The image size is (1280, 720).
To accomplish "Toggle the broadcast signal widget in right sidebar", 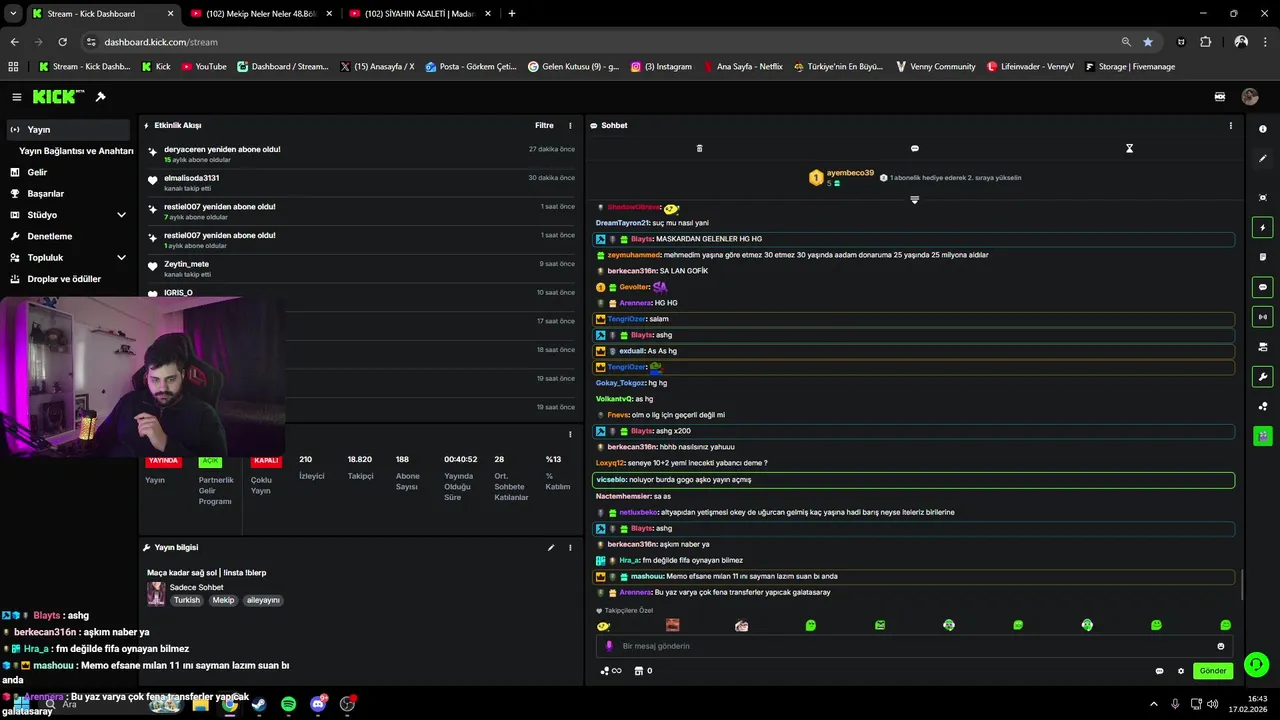I will 1263,317.
